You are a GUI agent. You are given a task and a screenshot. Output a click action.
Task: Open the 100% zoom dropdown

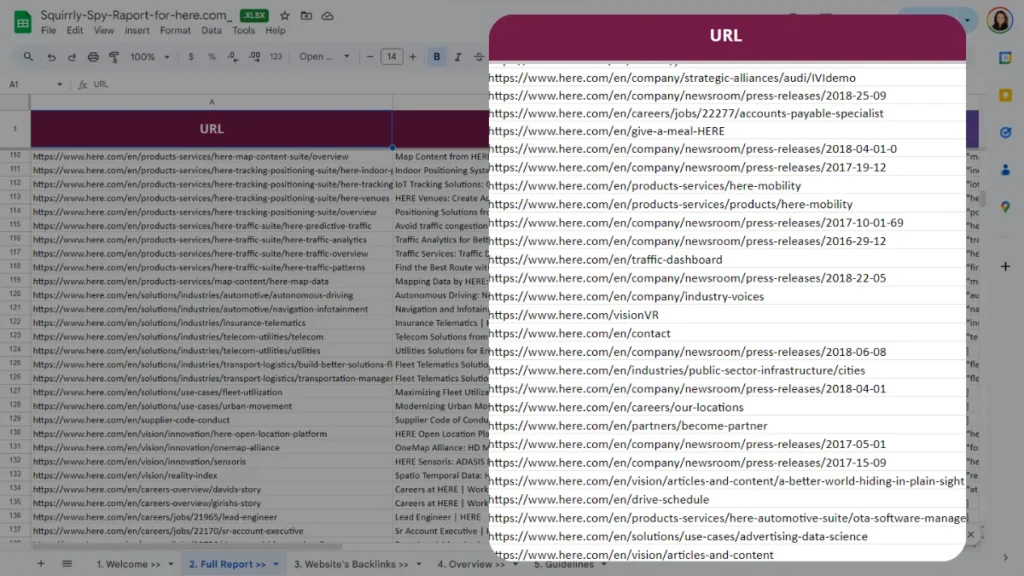pyautogui.click(x=148, y=57)
